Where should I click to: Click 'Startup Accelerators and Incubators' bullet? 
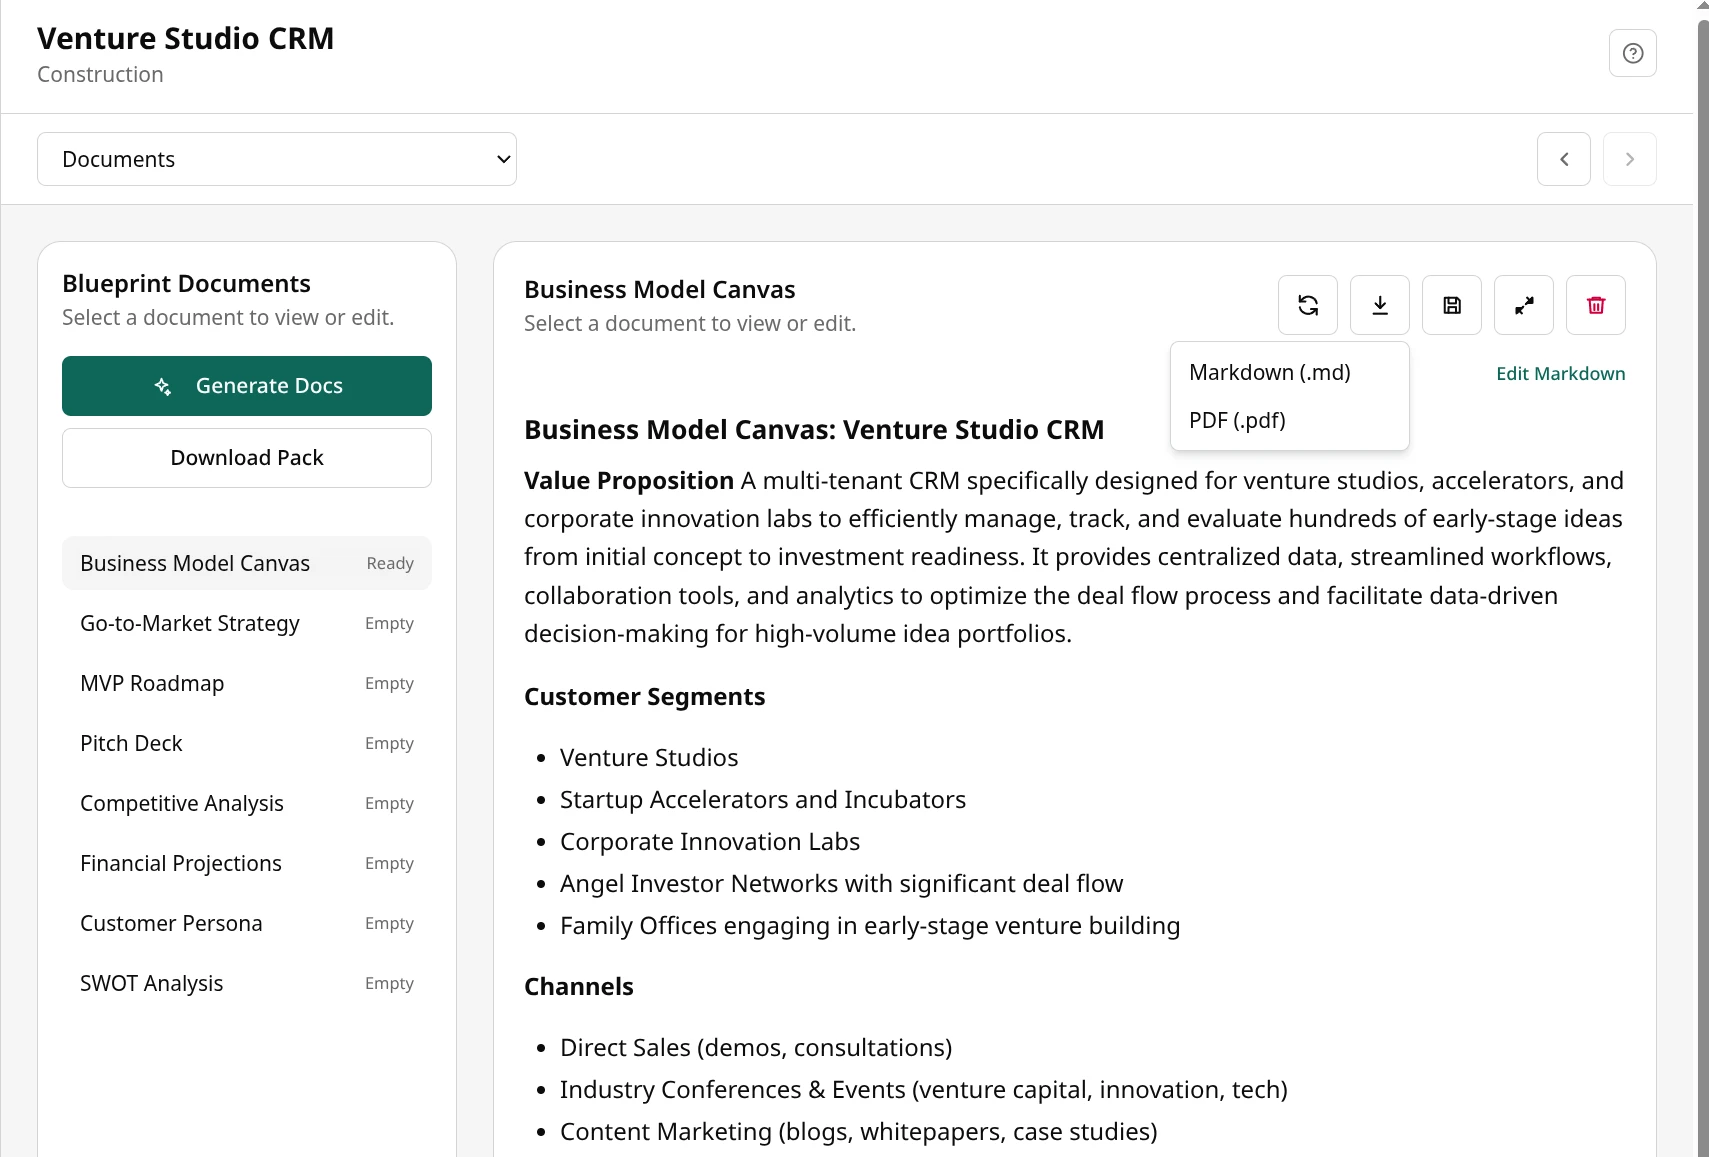point(763,800)
